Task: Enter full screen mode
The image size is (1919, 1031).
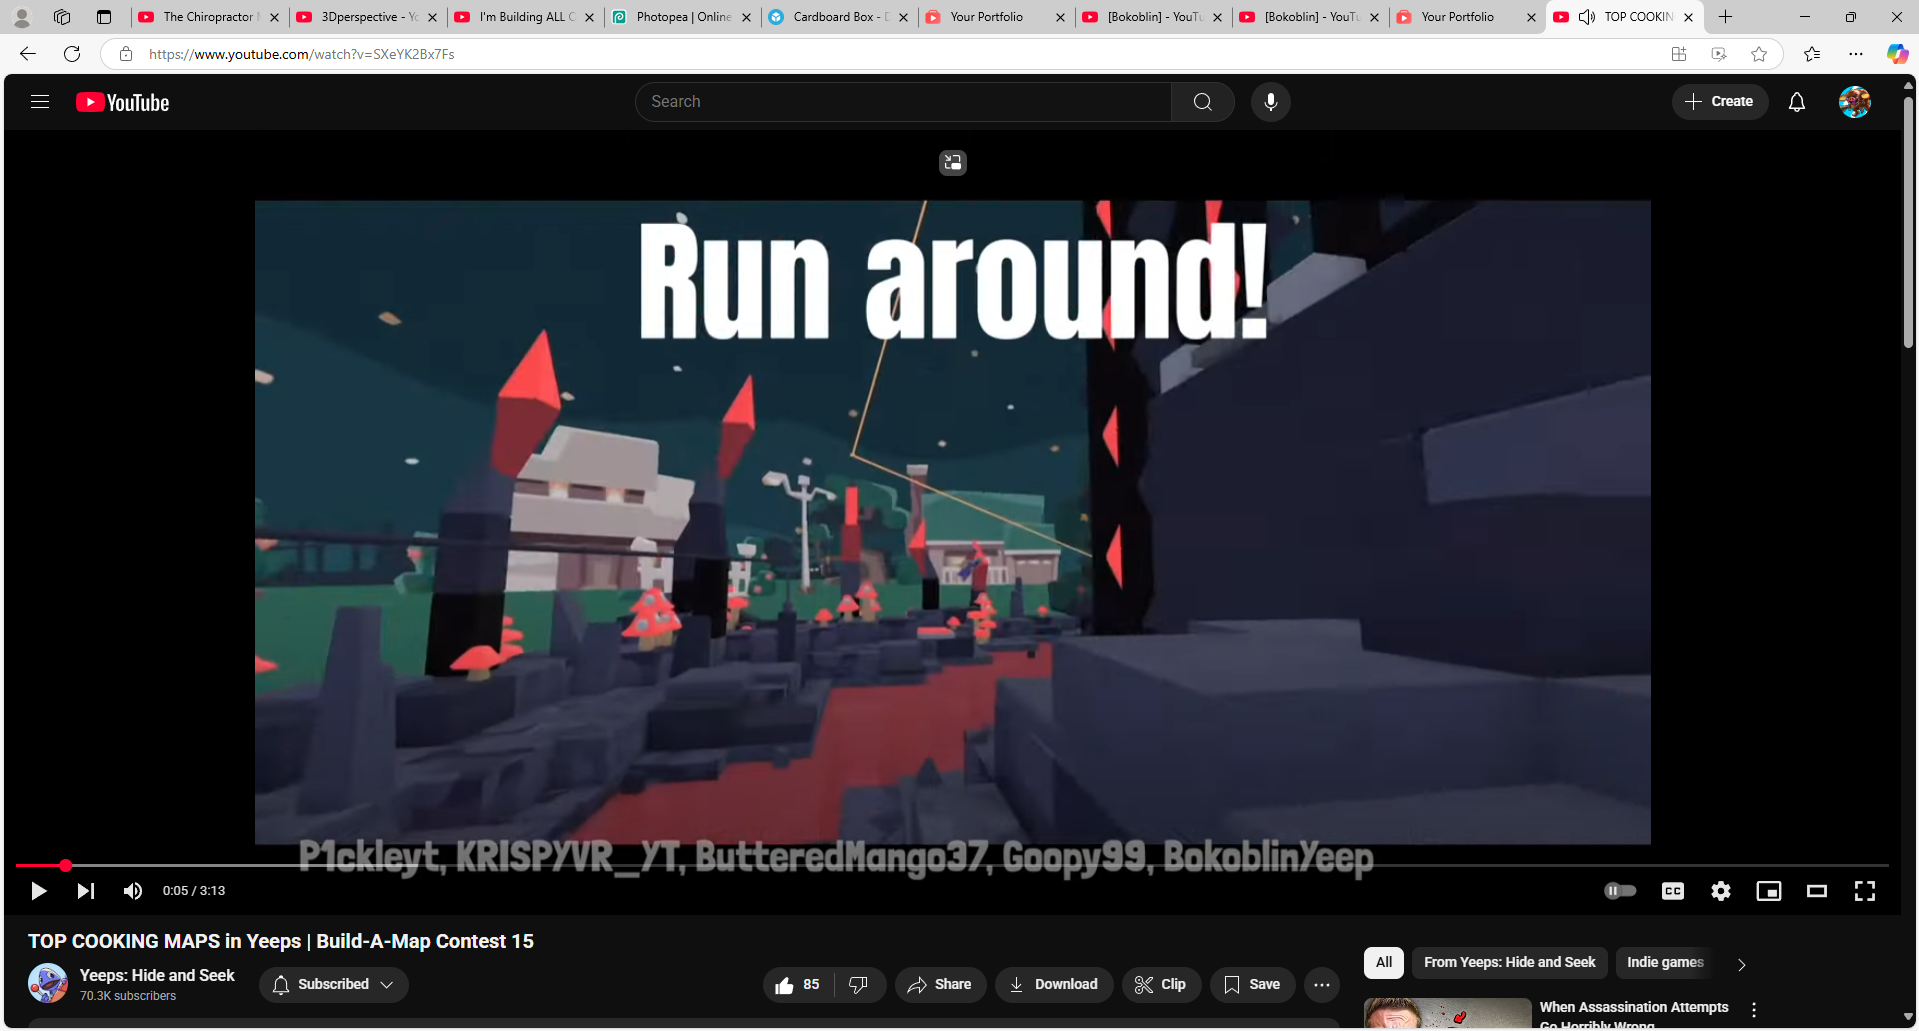Action: coord(1864,891)
